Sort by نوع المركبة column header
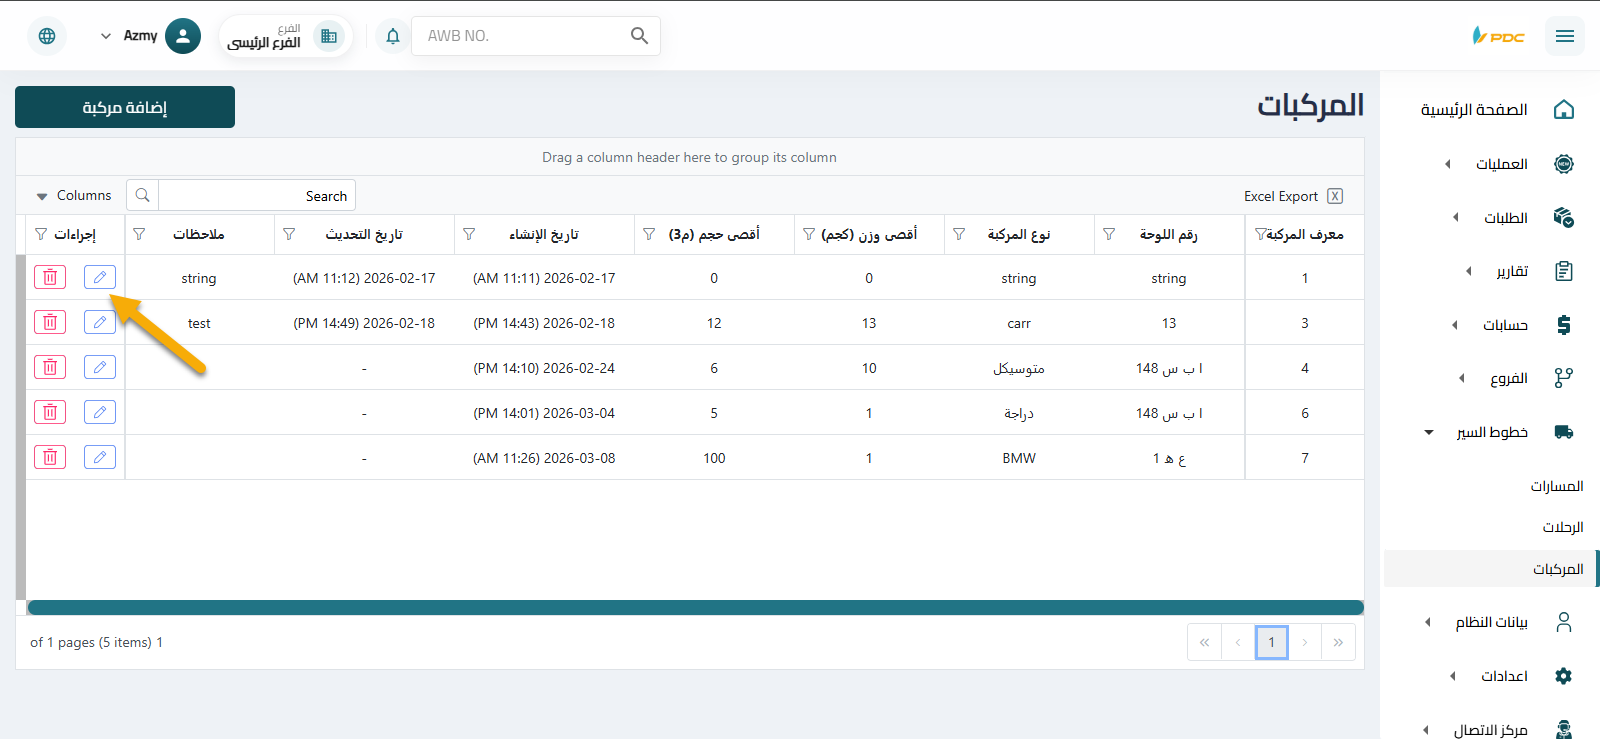 pos(1019,234)
